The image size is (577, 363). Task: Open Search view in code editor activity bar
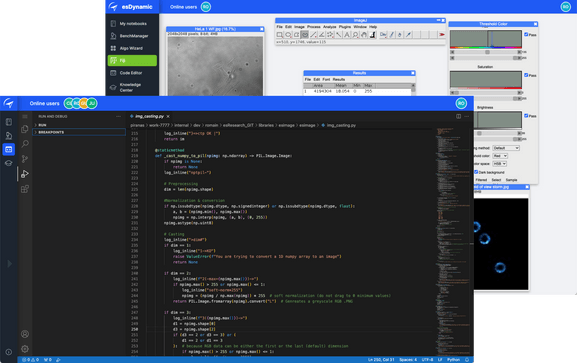25,144
